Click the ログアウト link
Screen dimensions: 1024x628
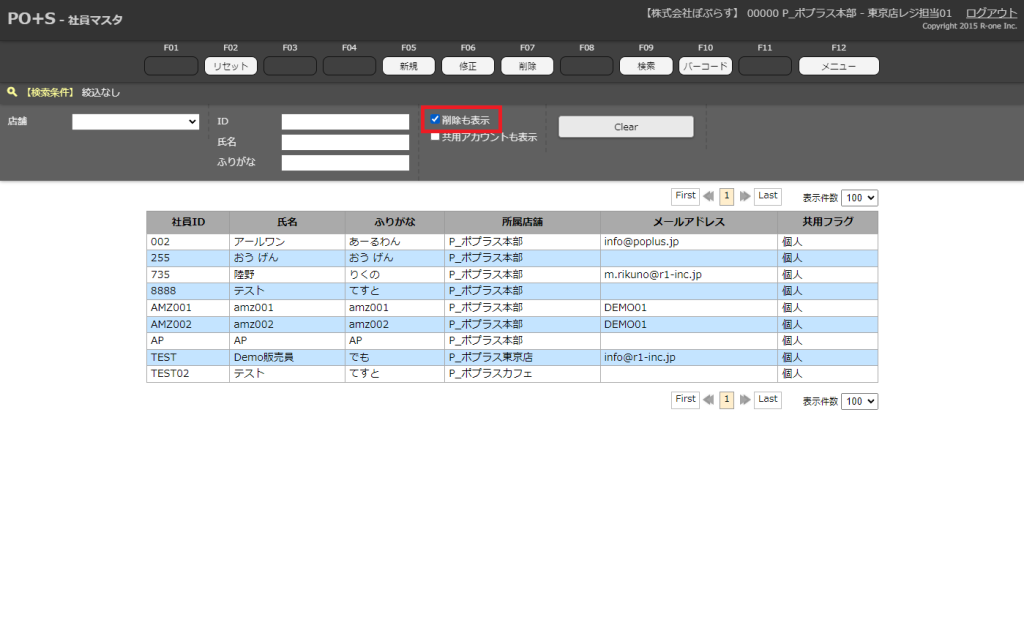[x=991, y=13]
